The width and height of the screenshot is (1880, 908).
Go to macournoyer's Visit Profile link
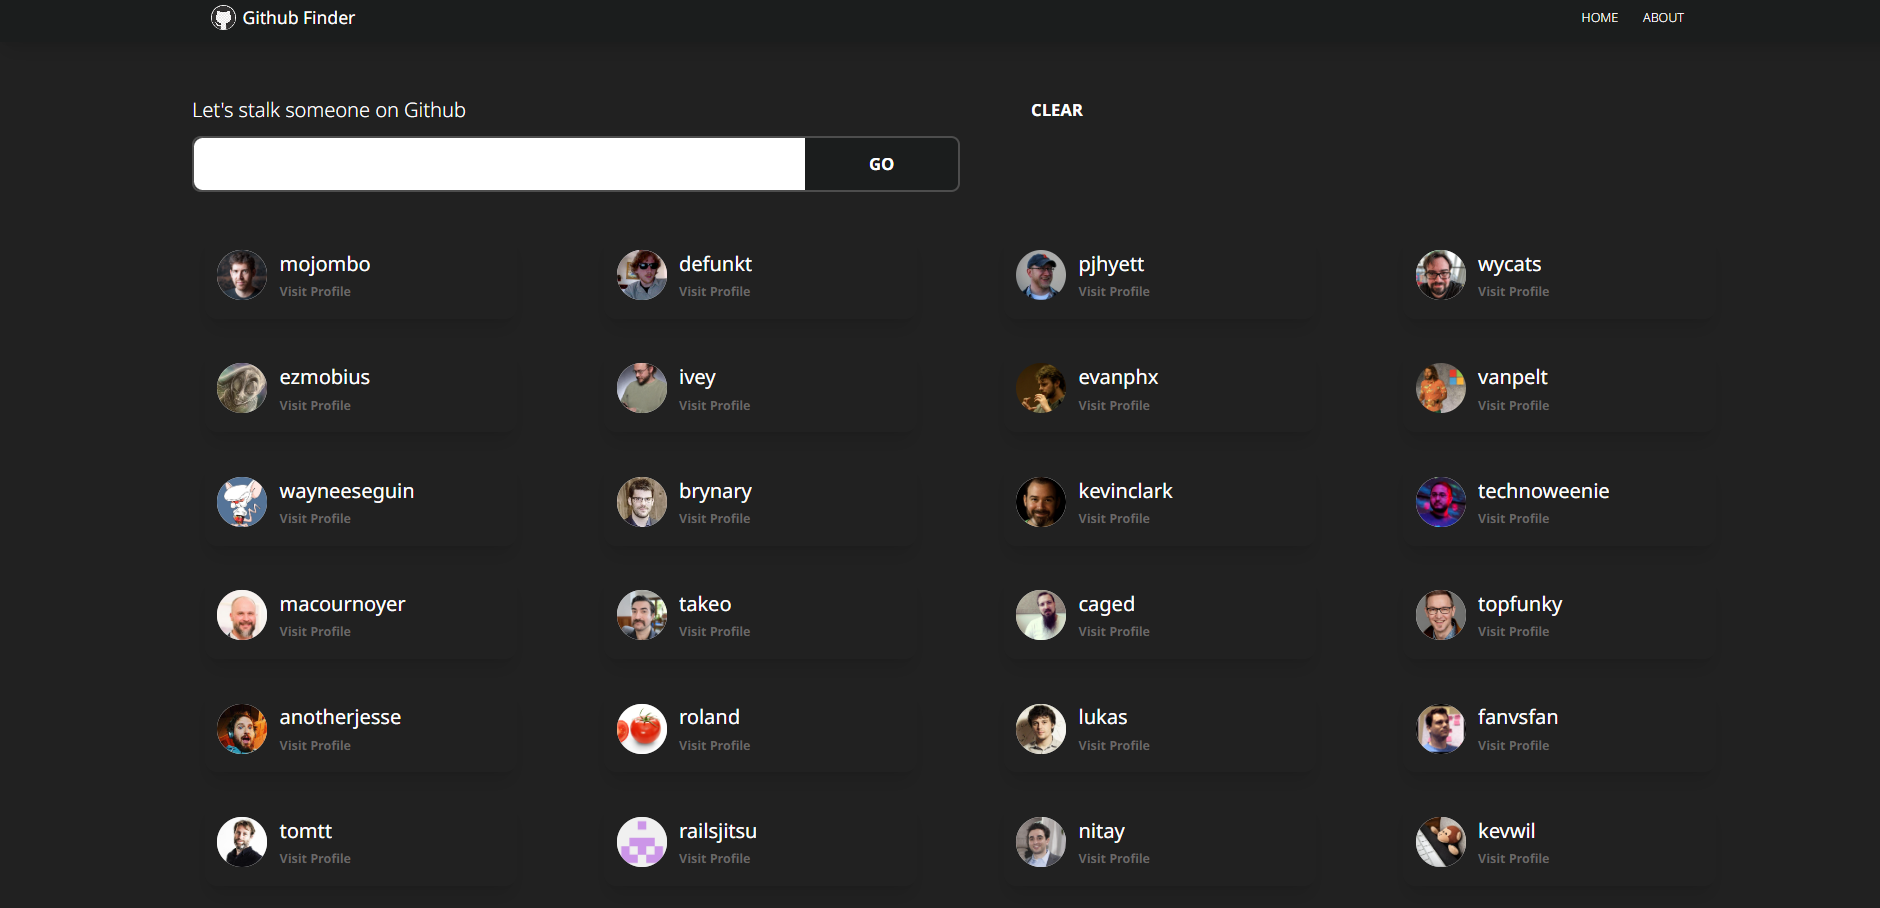(x=315, y=632)
